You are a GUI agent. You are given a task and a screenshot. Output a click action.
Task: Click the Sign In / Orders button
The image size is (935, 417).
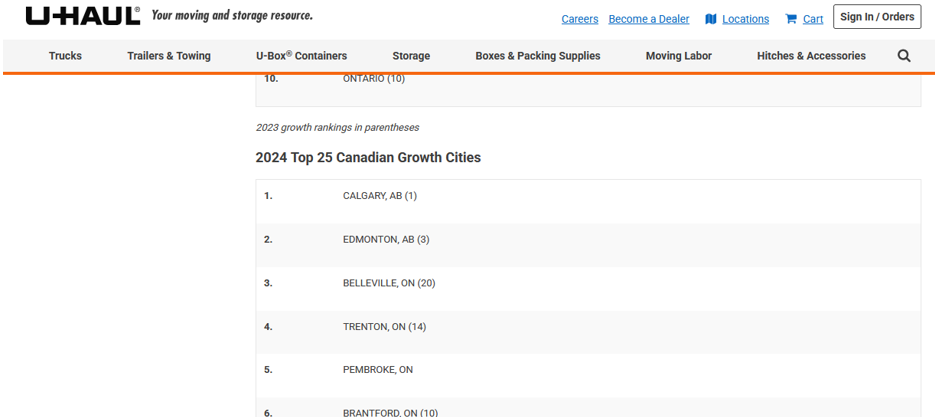(x=877, y=17)
